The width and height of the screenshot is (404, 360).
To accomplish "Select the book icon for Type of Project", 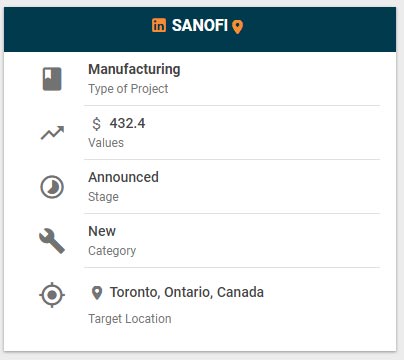I will [x=52, y=79].
